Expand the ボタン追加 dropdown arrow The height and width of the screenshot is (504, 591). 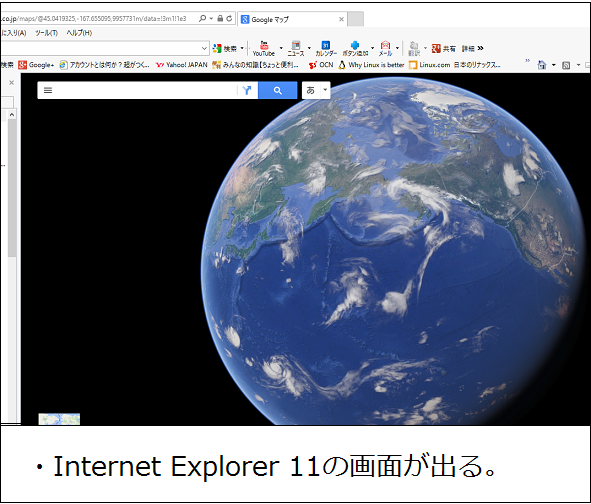pos(372,48)
